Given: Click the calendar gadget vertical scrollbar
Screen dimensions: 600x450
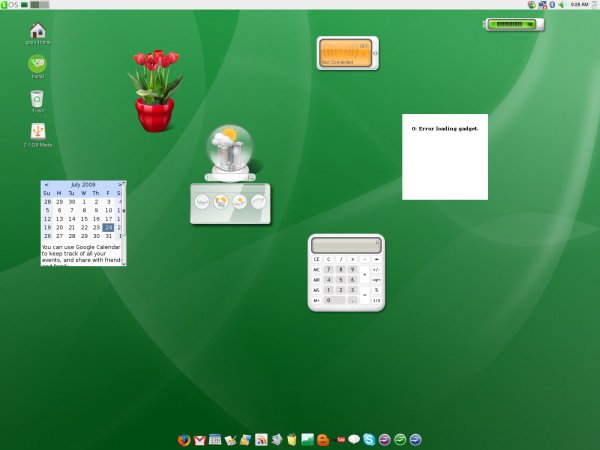Looking at the screenshot, I should point(124,223).
